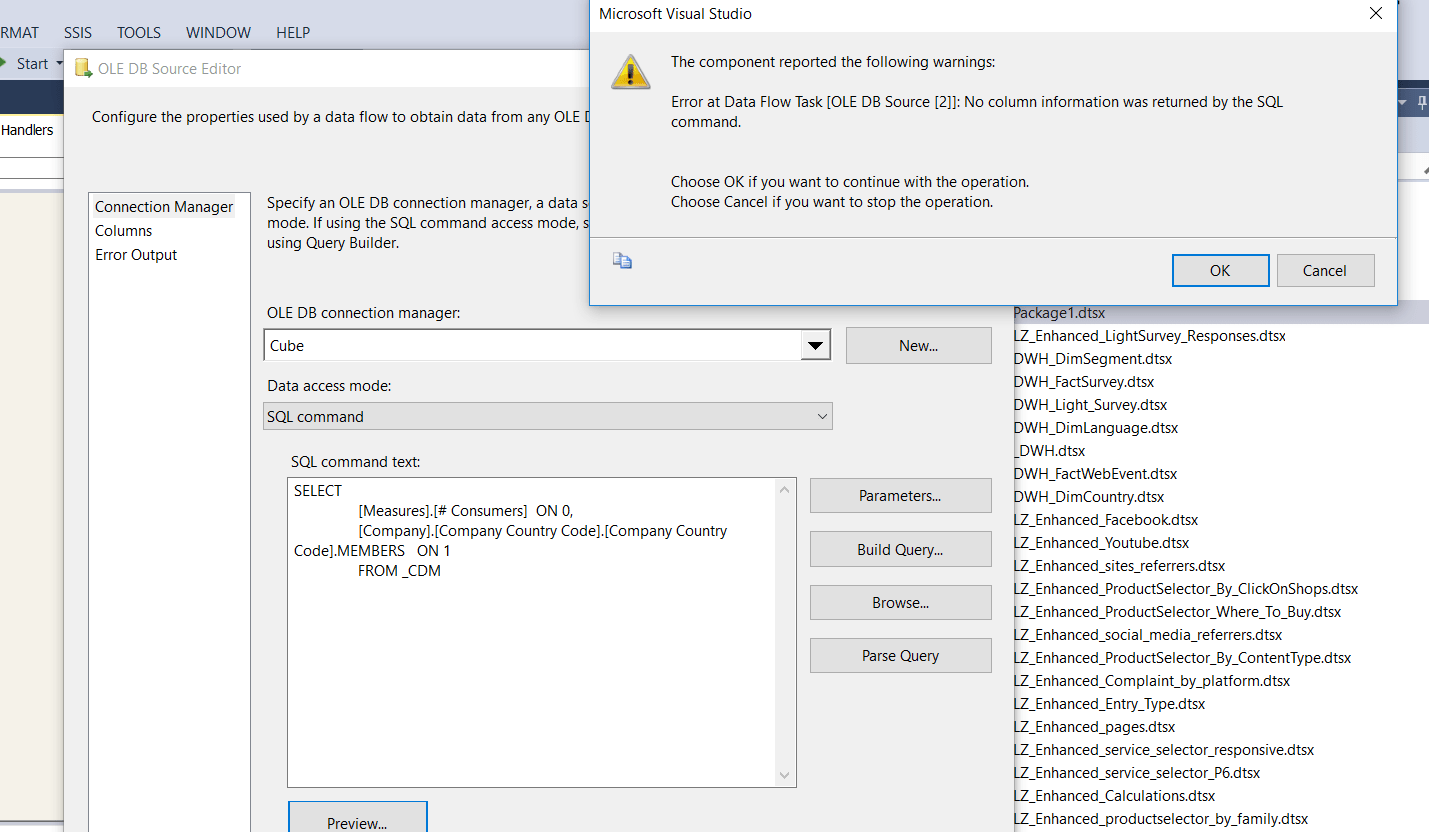1429x832 pixels.
Task: Select DWH_DimSegment.dtsx package
Action: pos(1093,359)
